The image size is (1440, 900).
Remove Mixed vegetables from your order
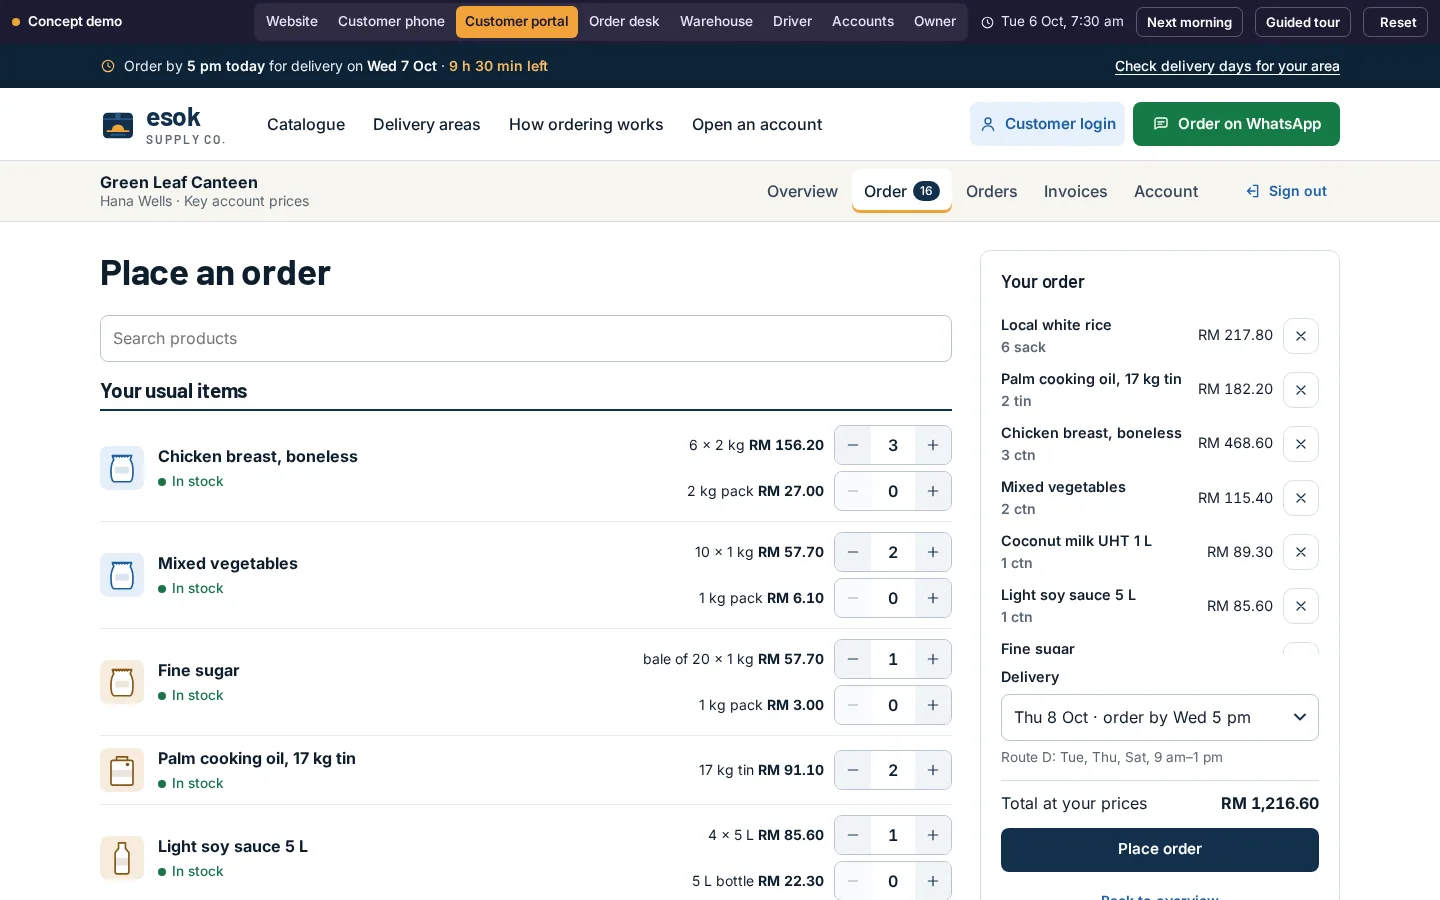tap(1301, 498)
